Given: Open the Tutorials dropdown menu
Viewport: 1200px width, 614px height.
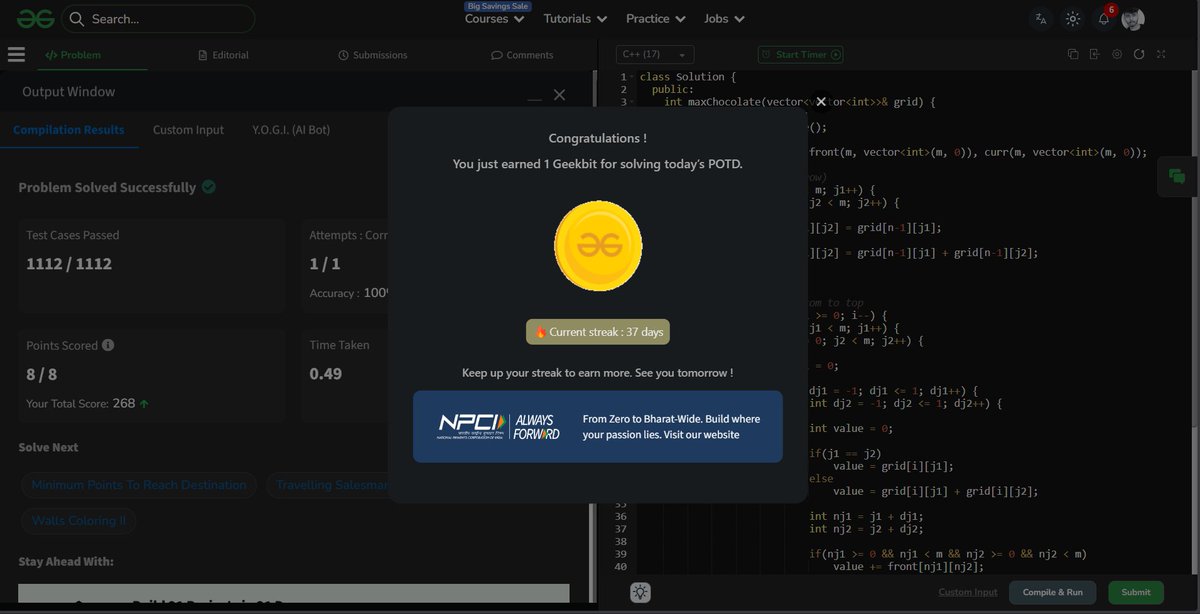Looking at the screenshot, I should (x=575, y=18).
